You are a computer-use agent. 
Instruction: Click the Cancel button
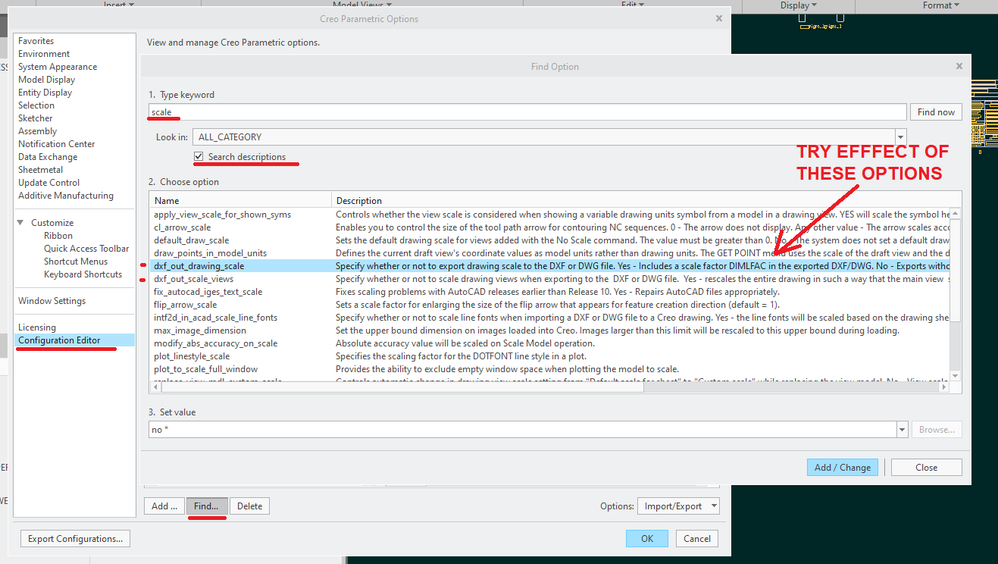tap(697, 539)
